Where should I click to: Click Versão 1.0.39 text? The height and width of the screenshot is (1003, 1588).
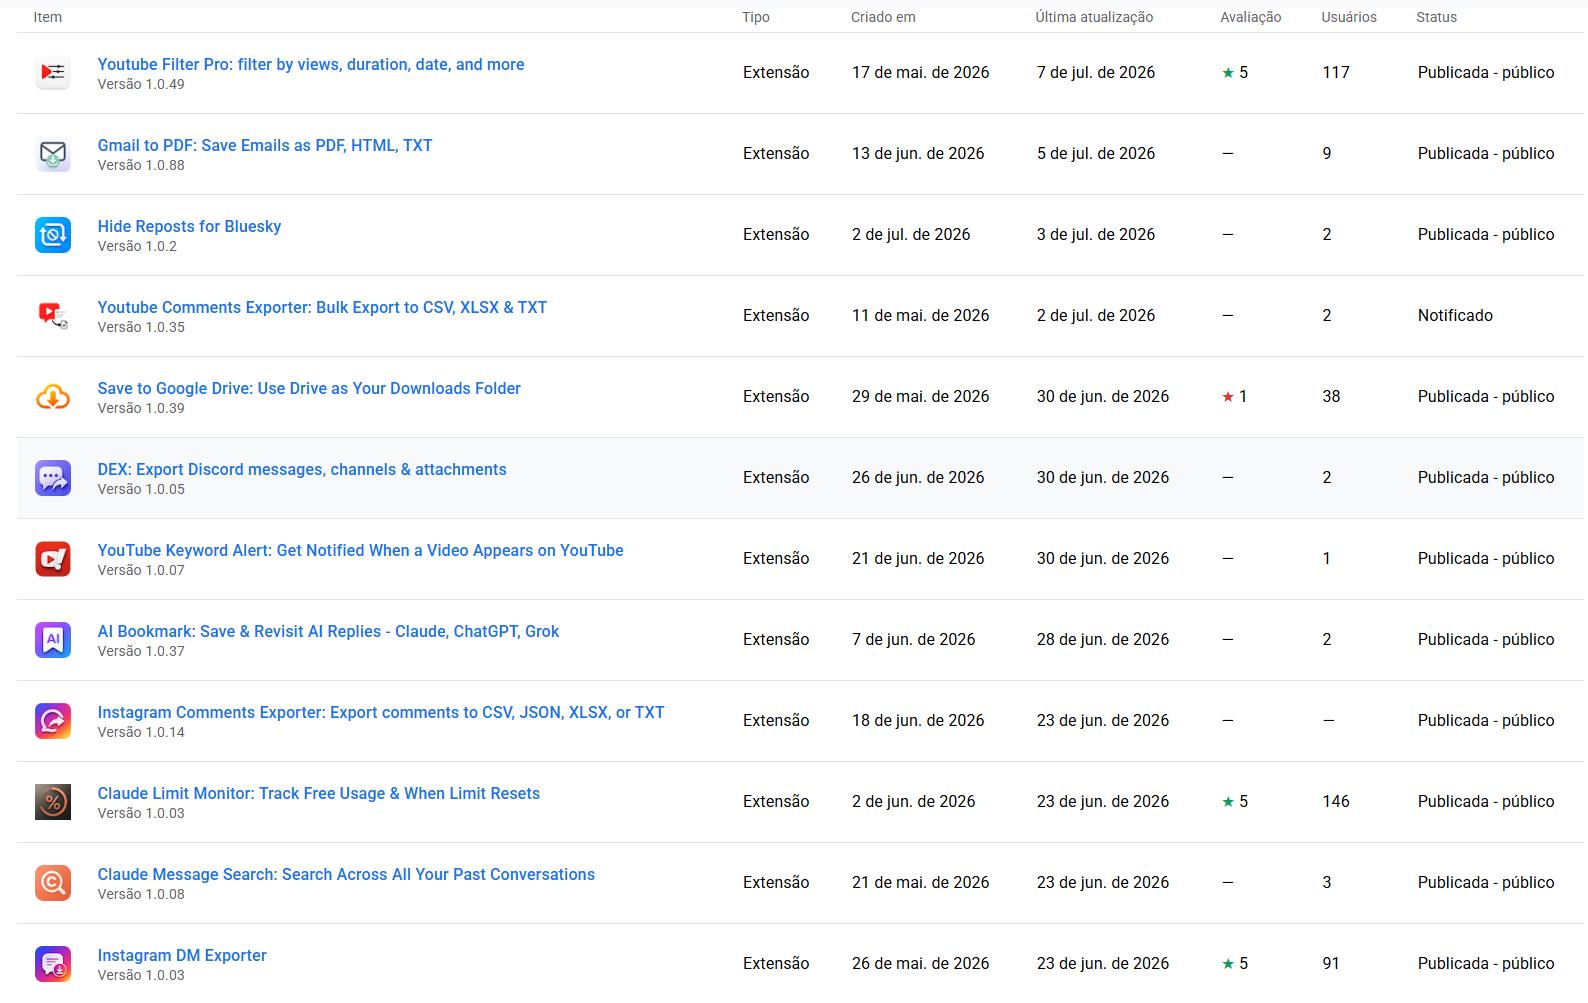pos(141,408)
